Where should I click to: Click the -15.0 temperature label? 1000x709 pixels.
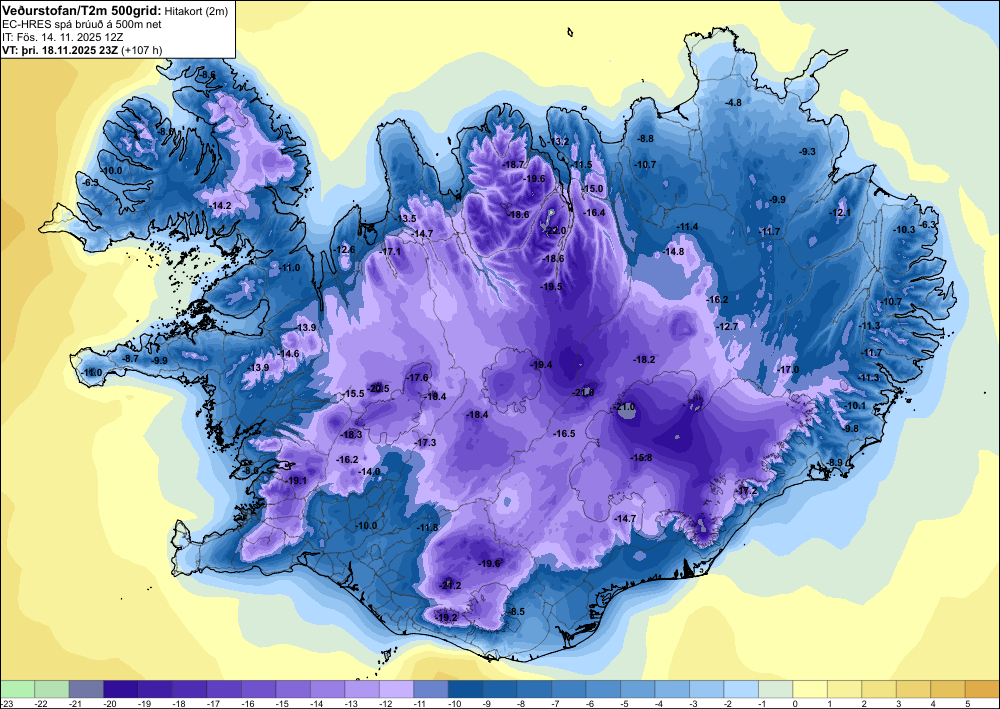(x=592, y=189)
